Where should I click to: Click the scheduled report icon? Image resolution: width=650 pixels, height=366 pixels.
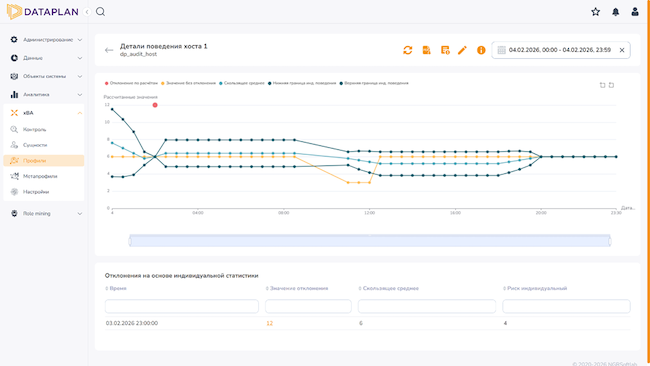pos(445,50)
